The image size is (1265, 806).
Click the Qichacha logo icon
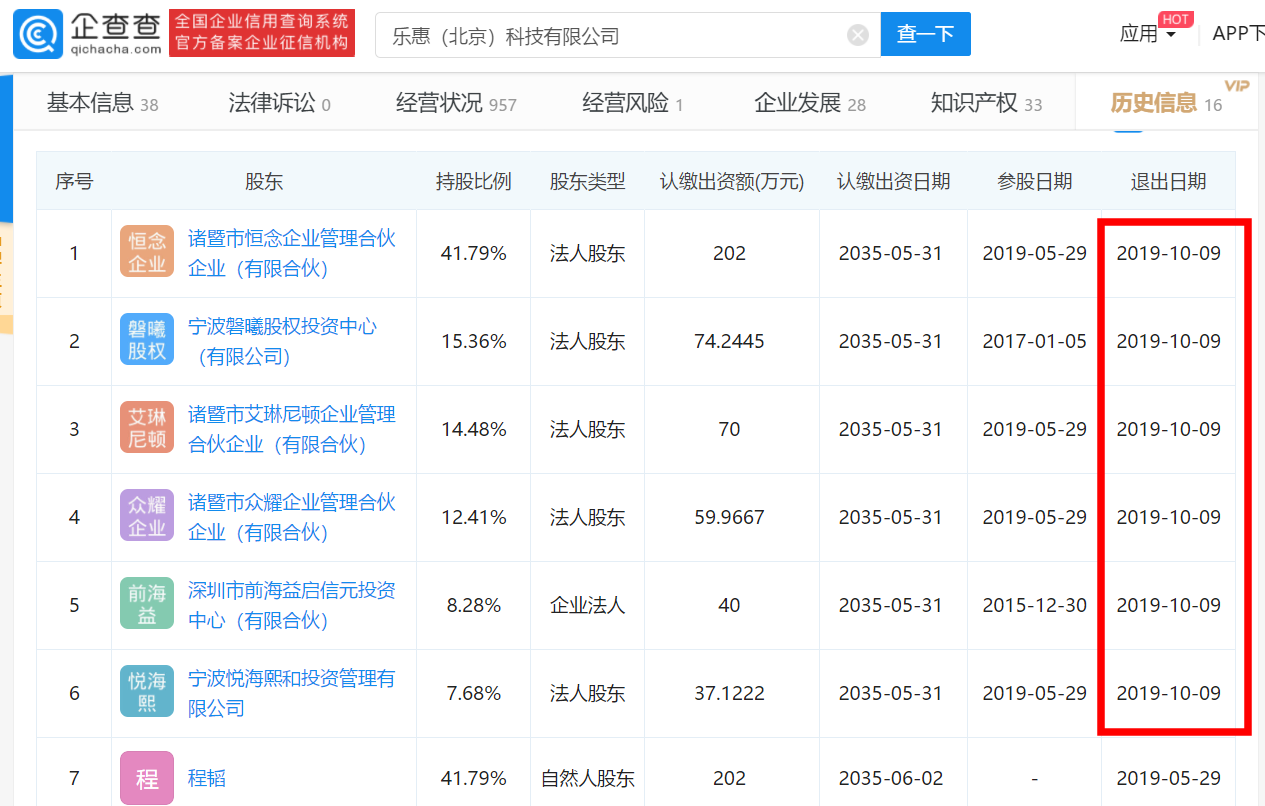point(38,35)
